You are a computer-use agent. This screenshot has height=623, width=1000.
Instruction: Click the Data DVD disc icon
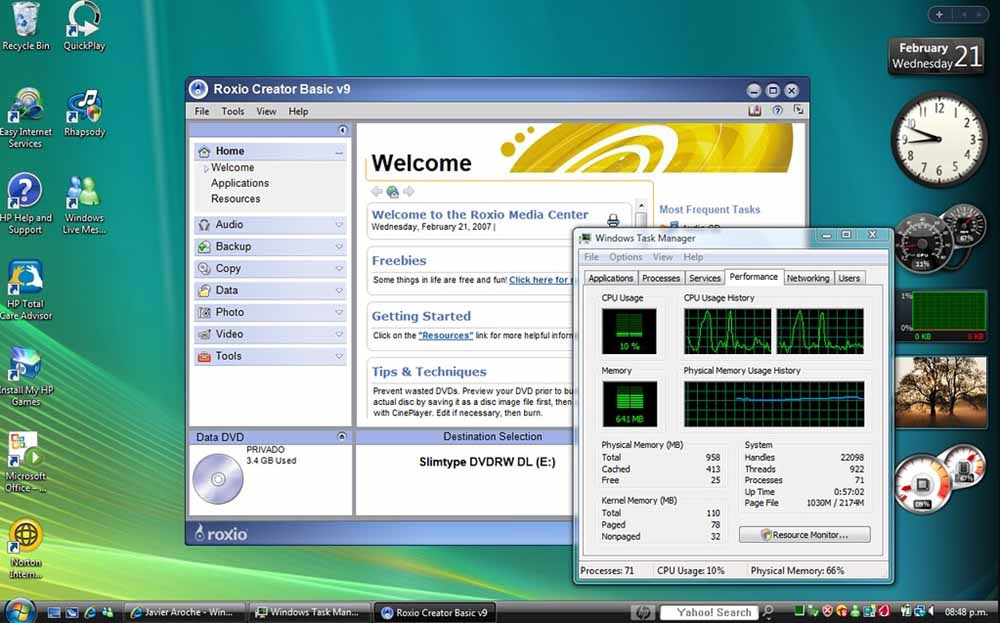coord(217,479)
